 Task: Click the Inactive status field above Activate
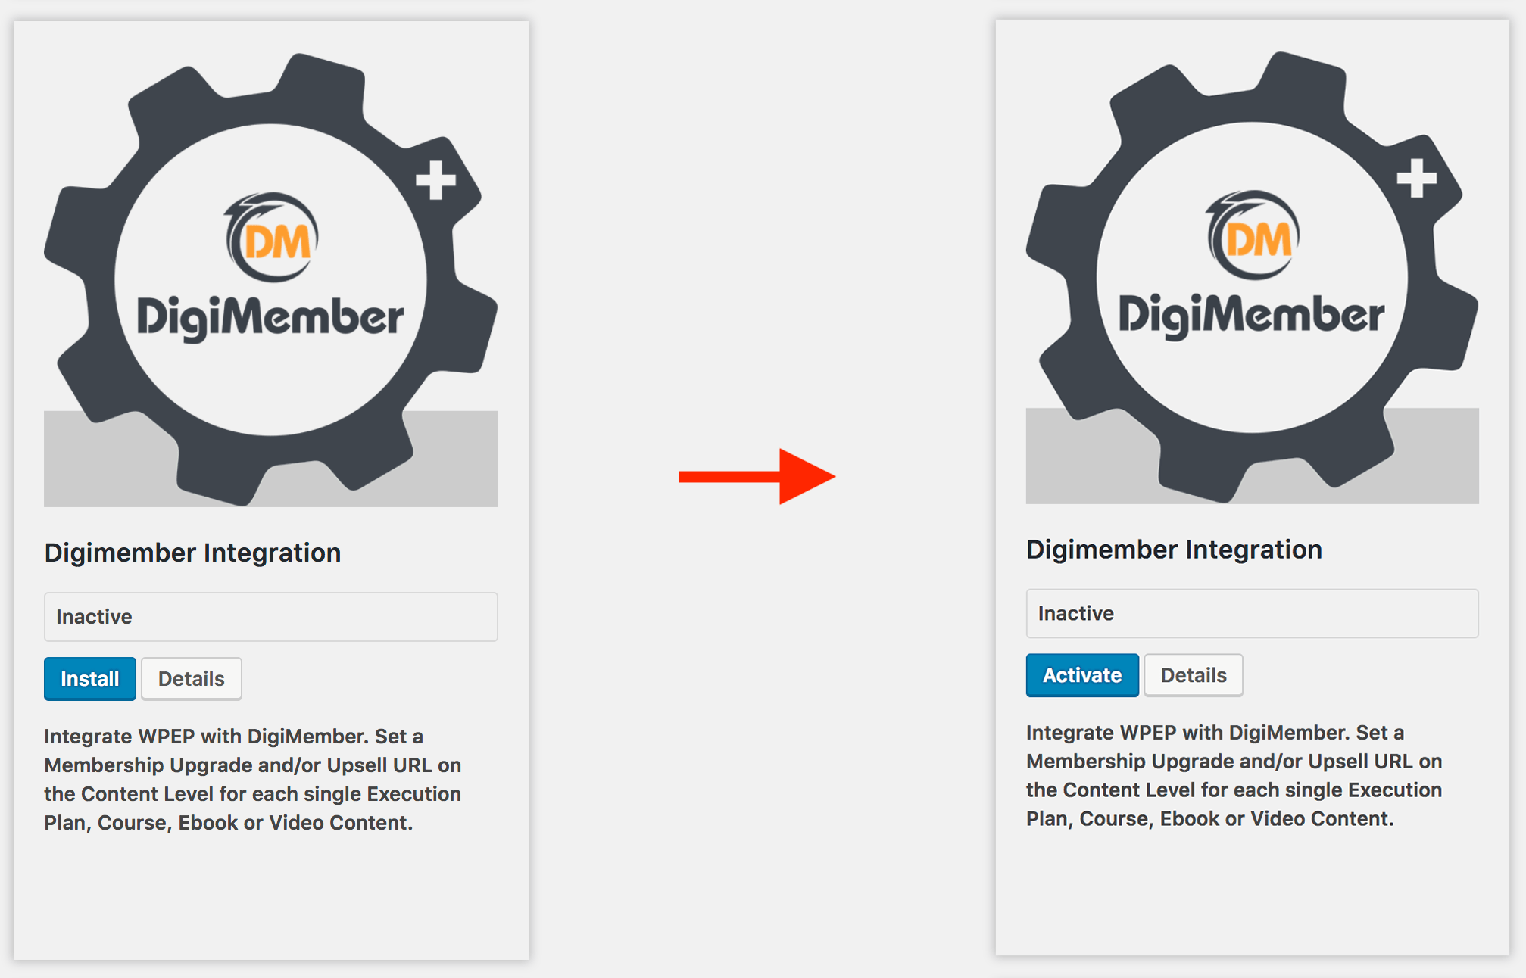coord(1252,613)
